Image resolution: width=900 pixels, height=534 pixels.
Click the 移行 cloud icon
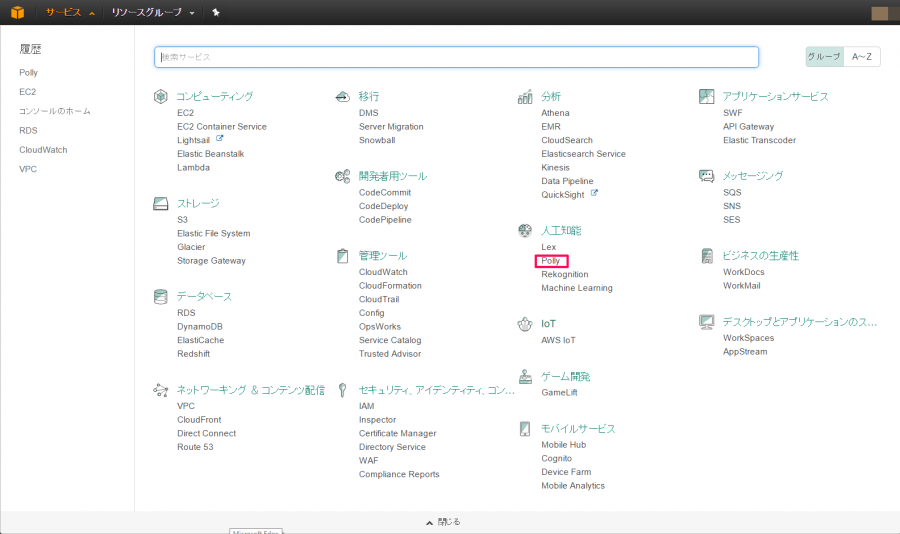pyautogui.click(x=343, y=96)
